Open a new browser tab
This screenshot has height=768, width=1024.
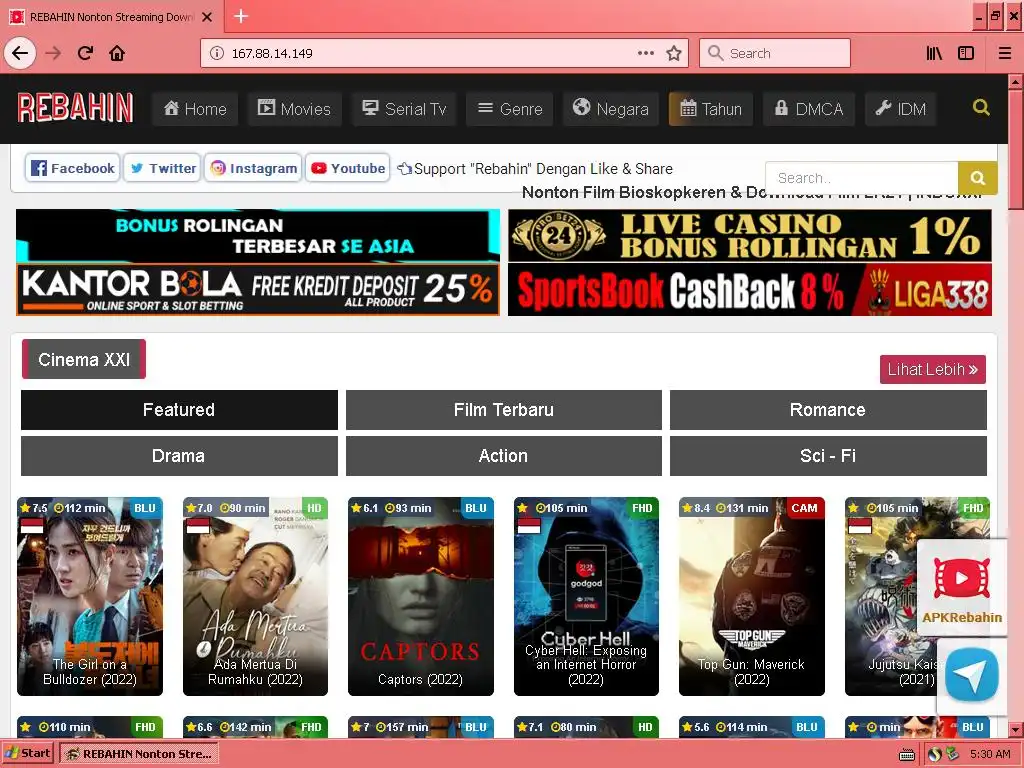tap(241, 16)
